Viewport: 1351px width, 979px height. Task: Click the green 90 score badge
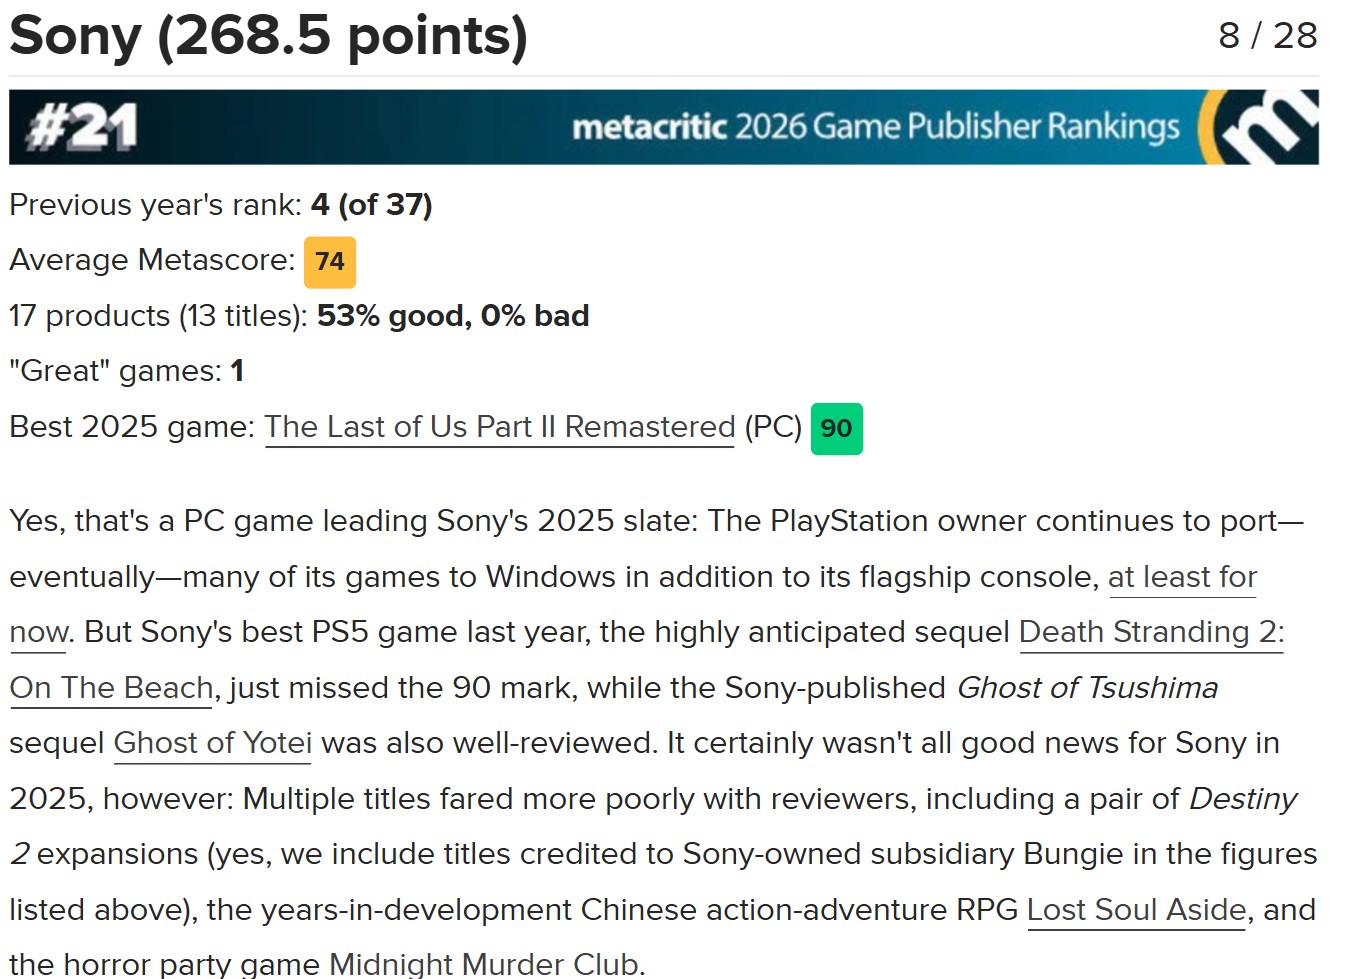pyautogui.click(x=836, y=429)
